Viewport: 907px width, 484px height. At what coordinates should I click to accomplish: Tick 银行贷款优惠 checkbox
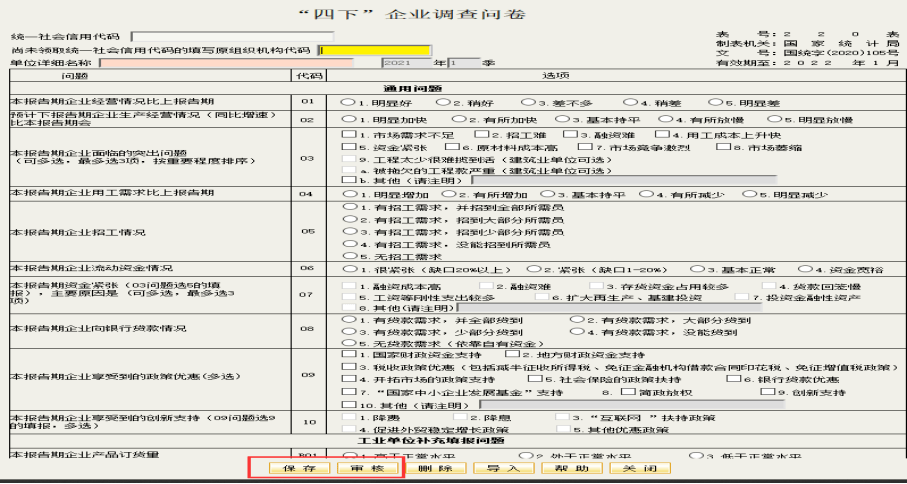(733, 379)
